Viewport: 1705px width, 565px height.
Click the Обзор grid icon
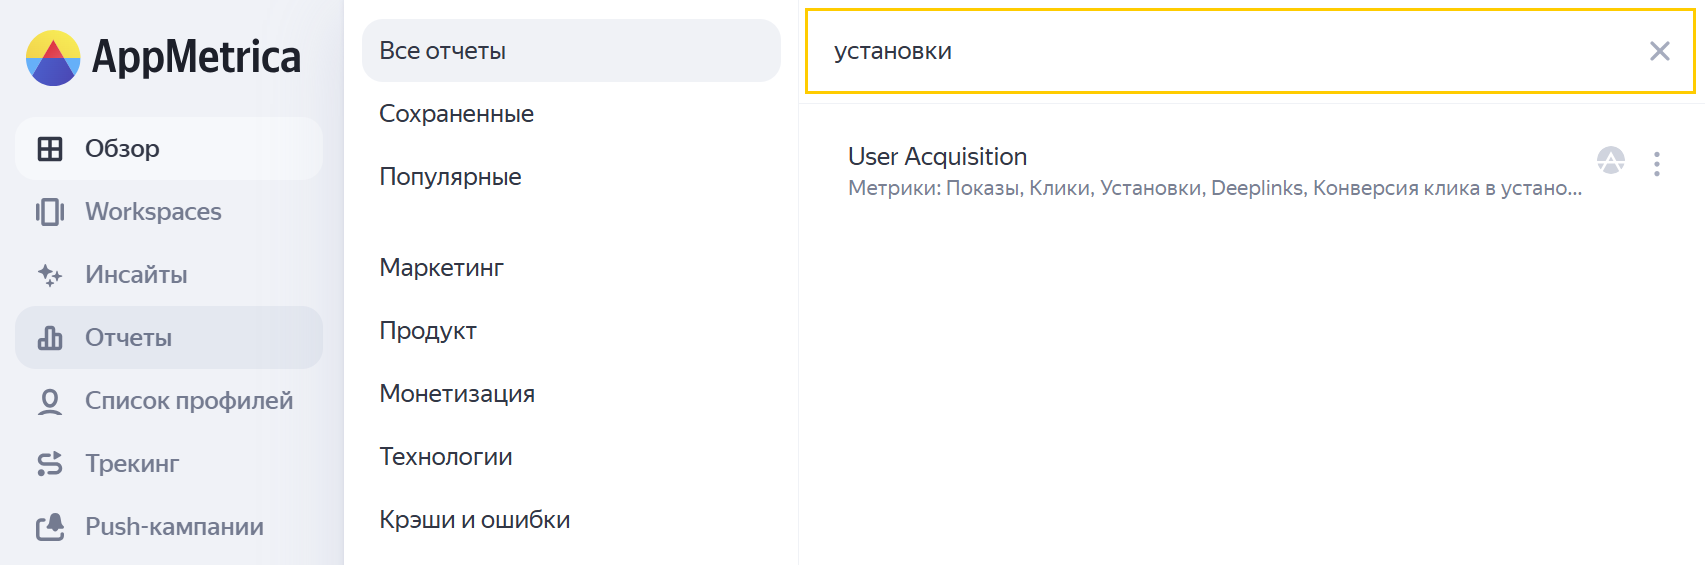[x=50, y=149]
